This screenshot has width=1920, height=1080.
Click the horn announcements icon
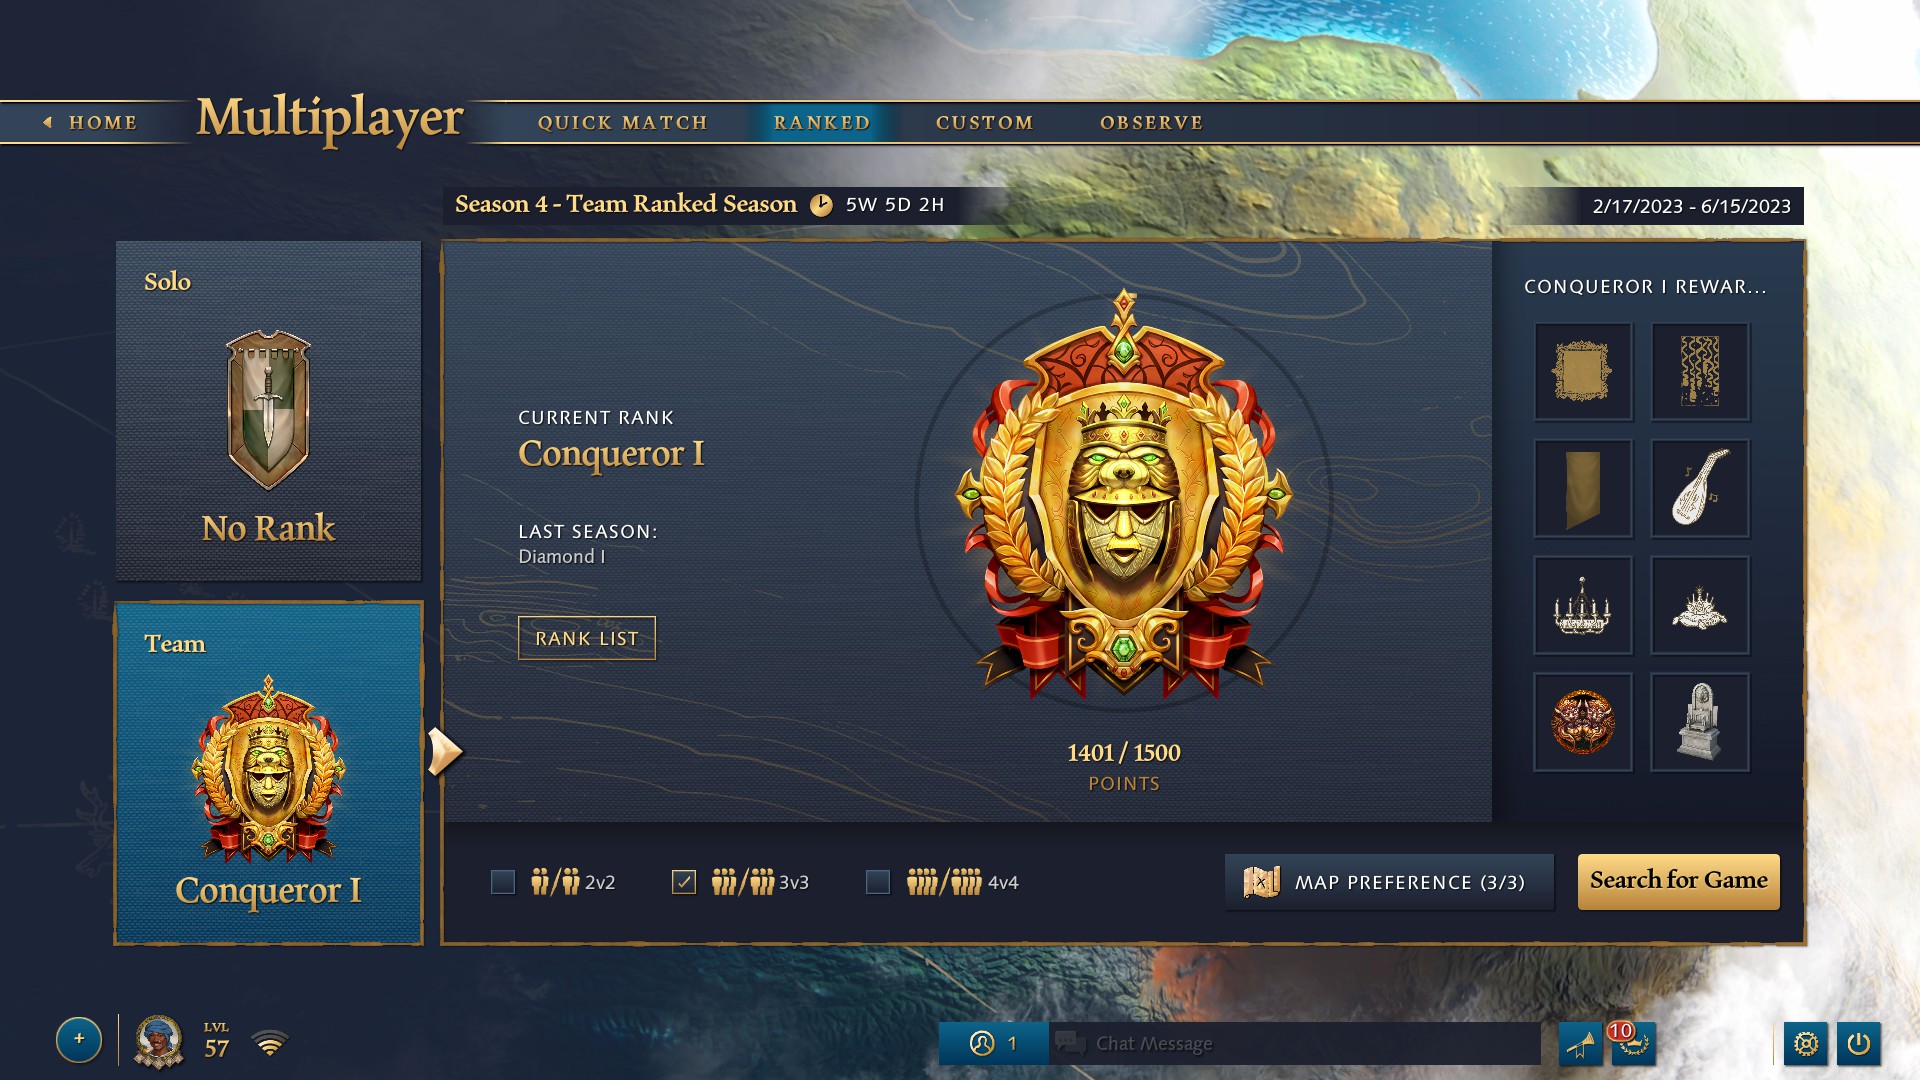tap(1580, 1044)
